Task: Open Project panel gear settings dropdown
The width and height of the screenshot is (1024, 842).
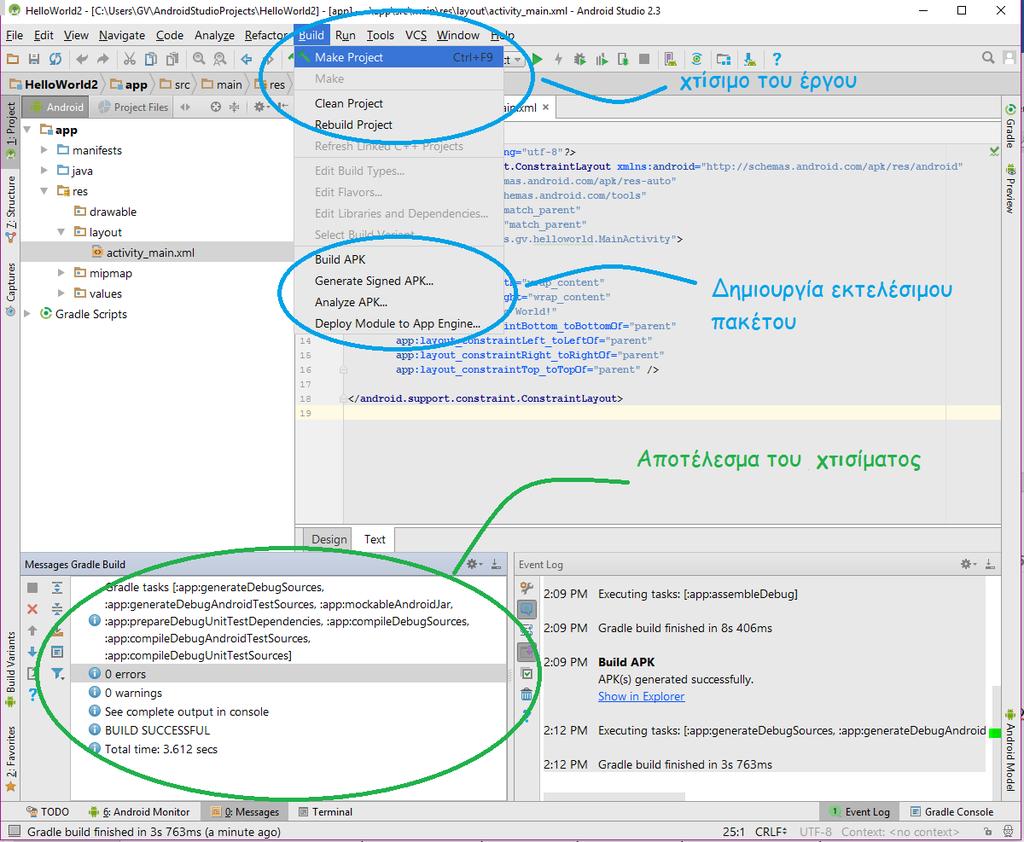Action: 261,106
